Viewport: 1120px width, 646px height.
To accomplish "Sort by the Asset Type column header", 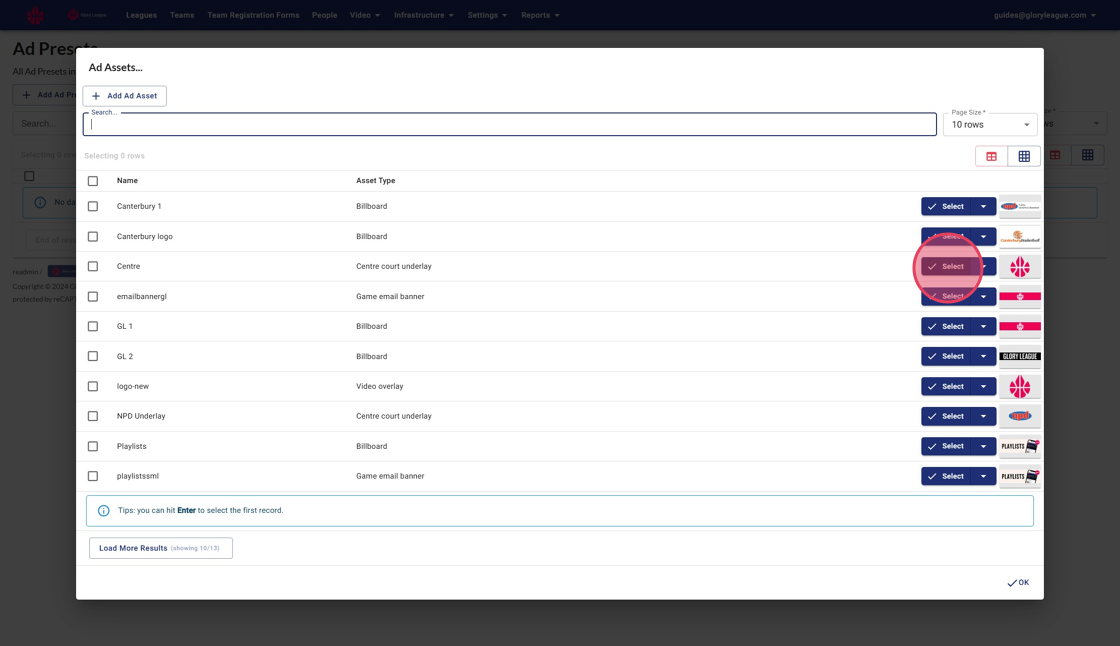I will (x=376, y=181).
